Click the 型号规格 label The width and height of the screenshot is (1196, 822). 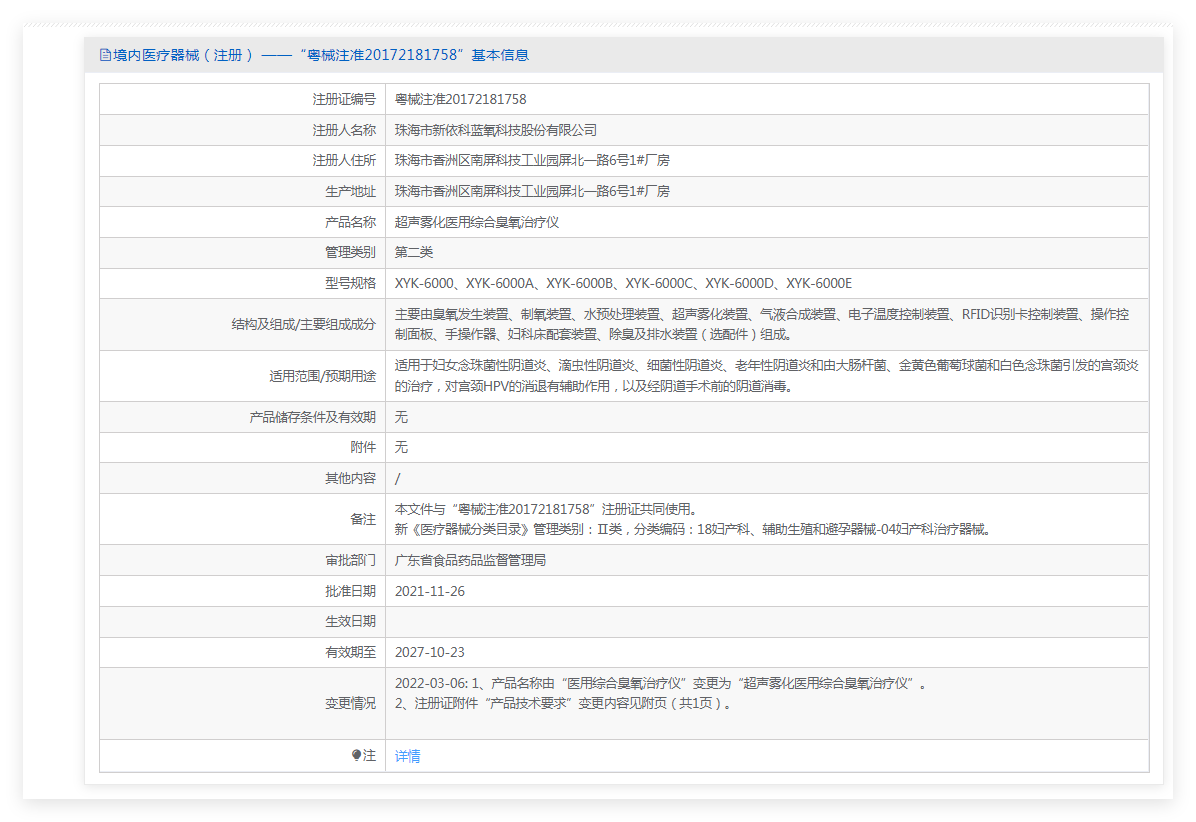coord(350,283)
